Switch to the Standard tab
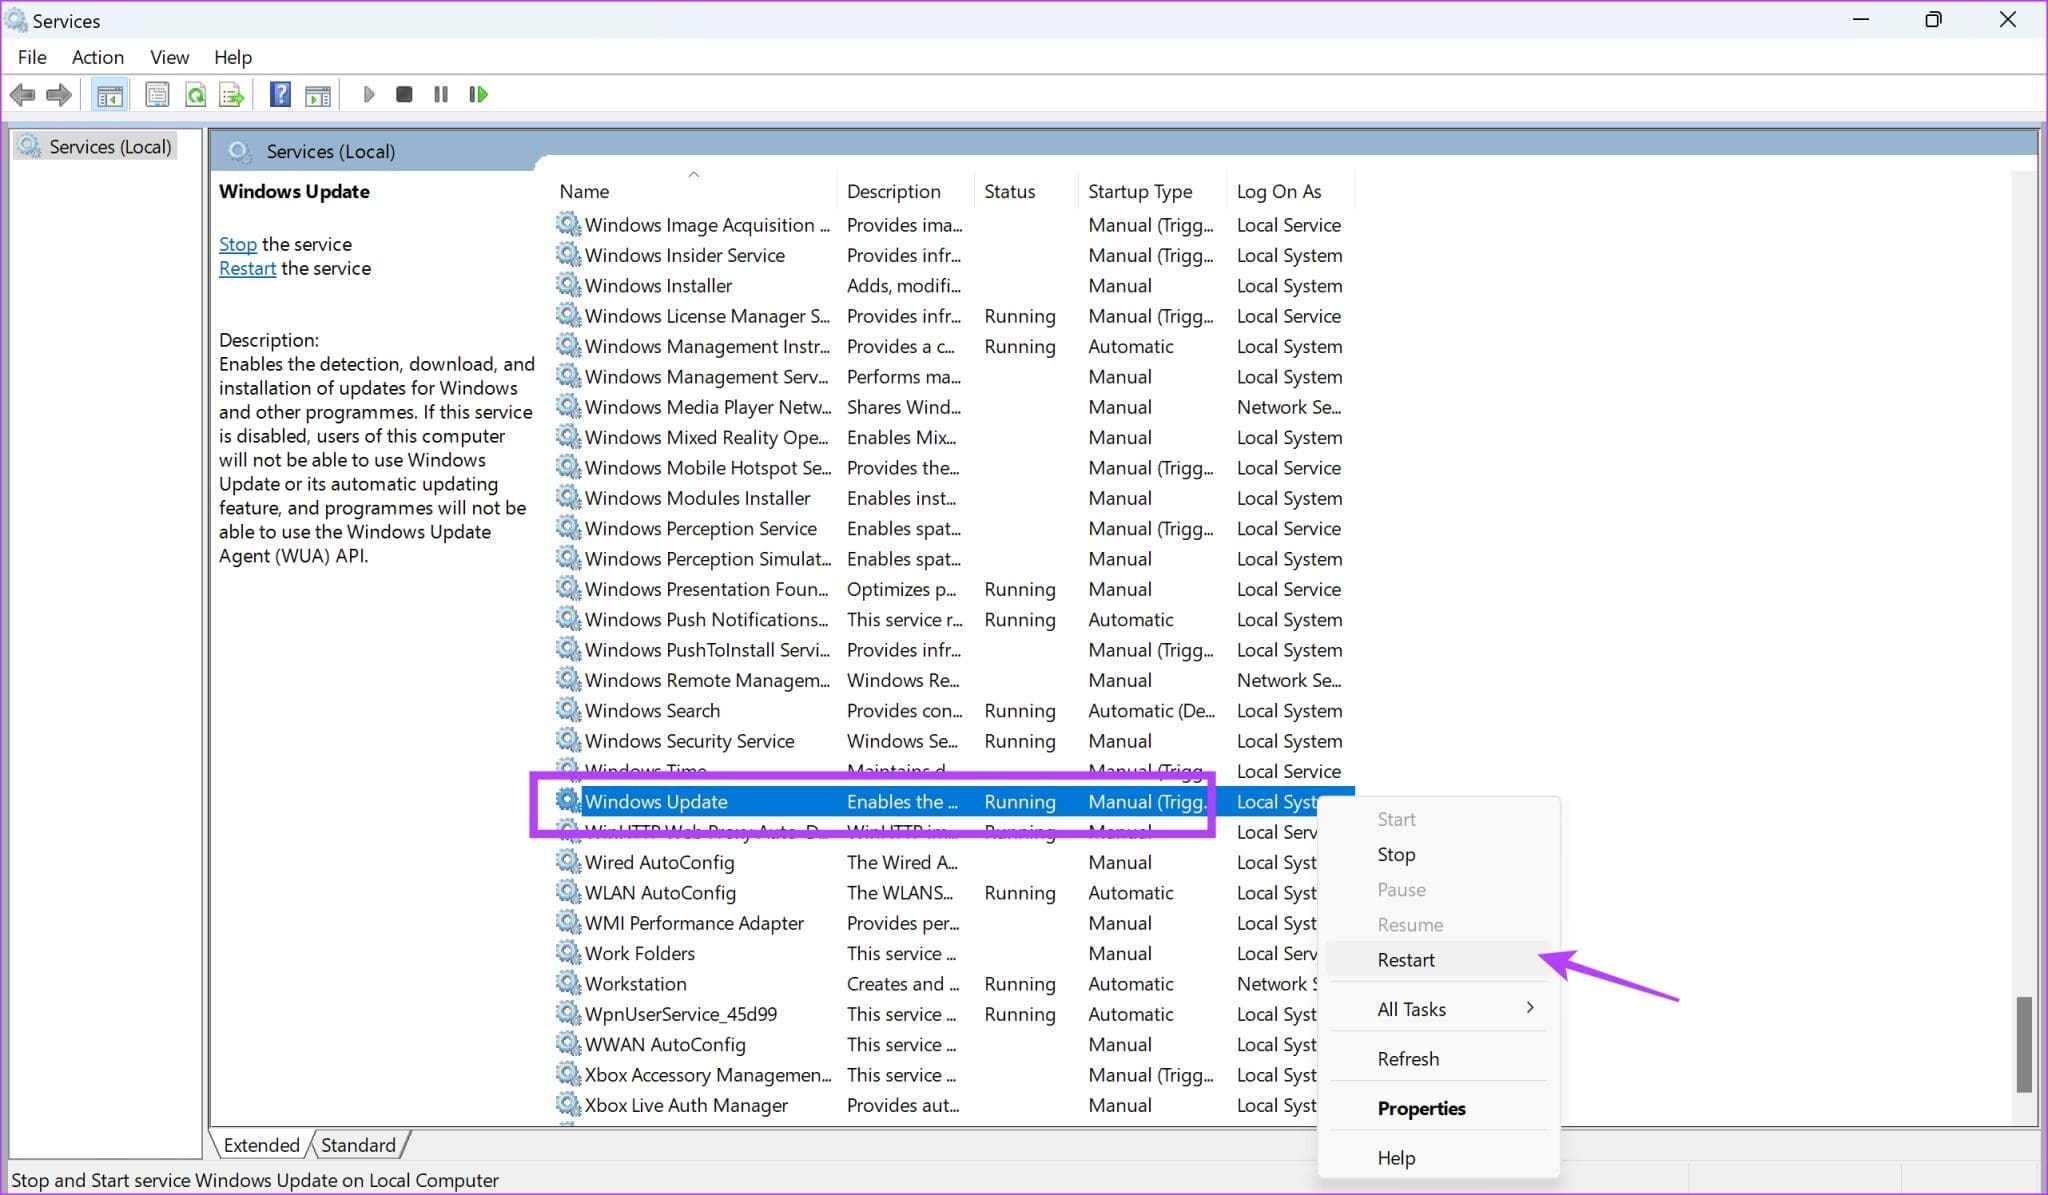The height and width of the screenshot is (1195, 2048). click(358, 1144)
